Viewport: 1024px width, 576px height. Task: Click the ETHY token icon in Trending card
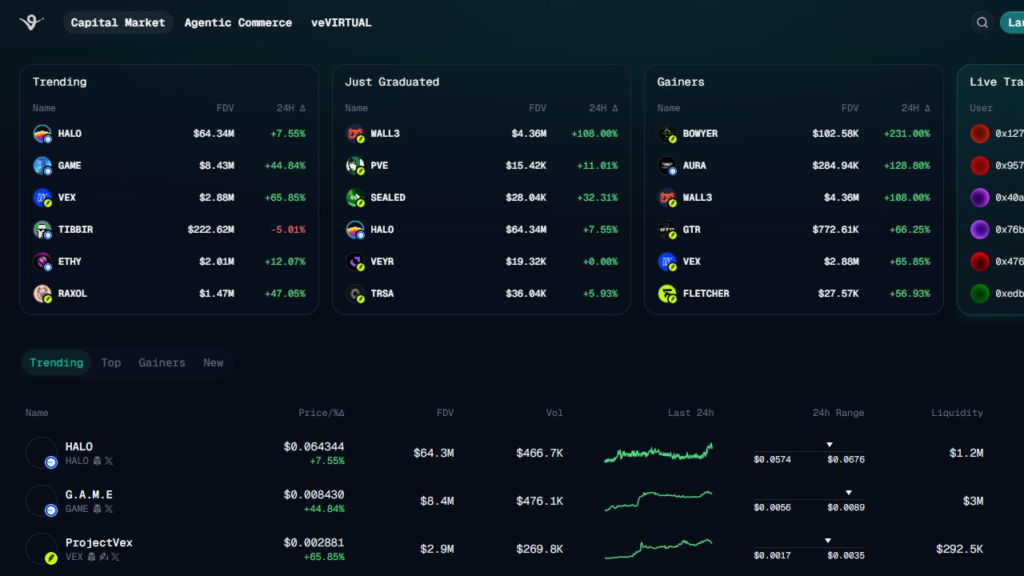tap(42, 261)
